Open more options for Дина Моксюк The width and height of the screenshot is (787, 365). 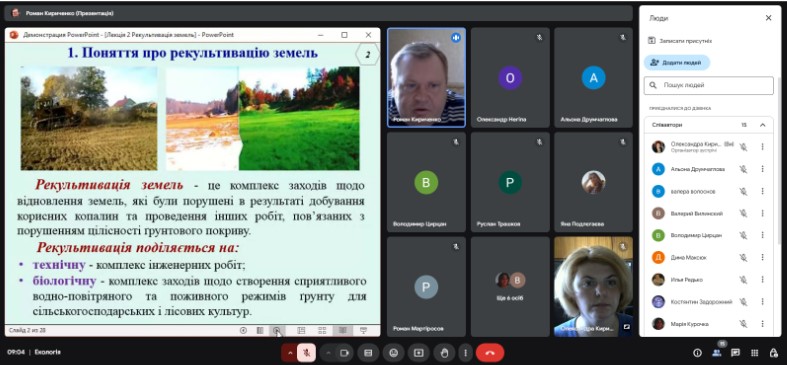point(762,258)
